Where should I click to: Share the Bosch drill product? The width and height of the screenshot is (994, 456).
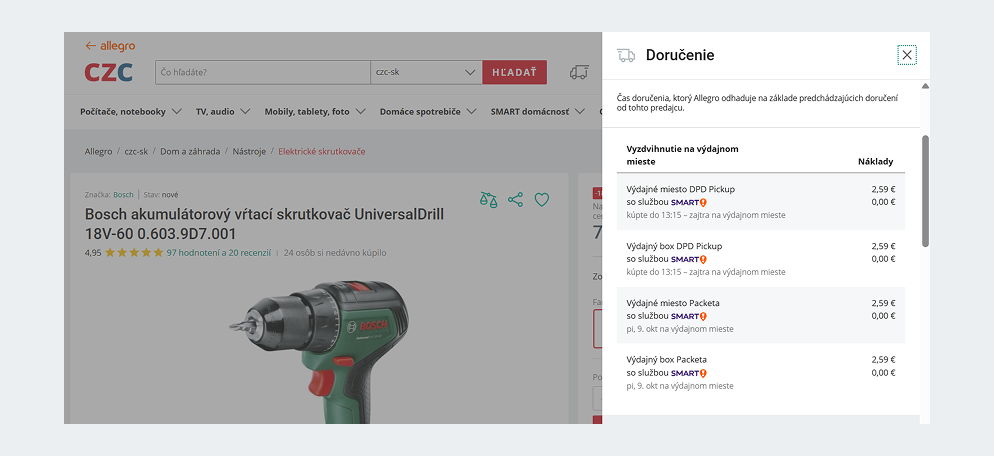(515, 200)
